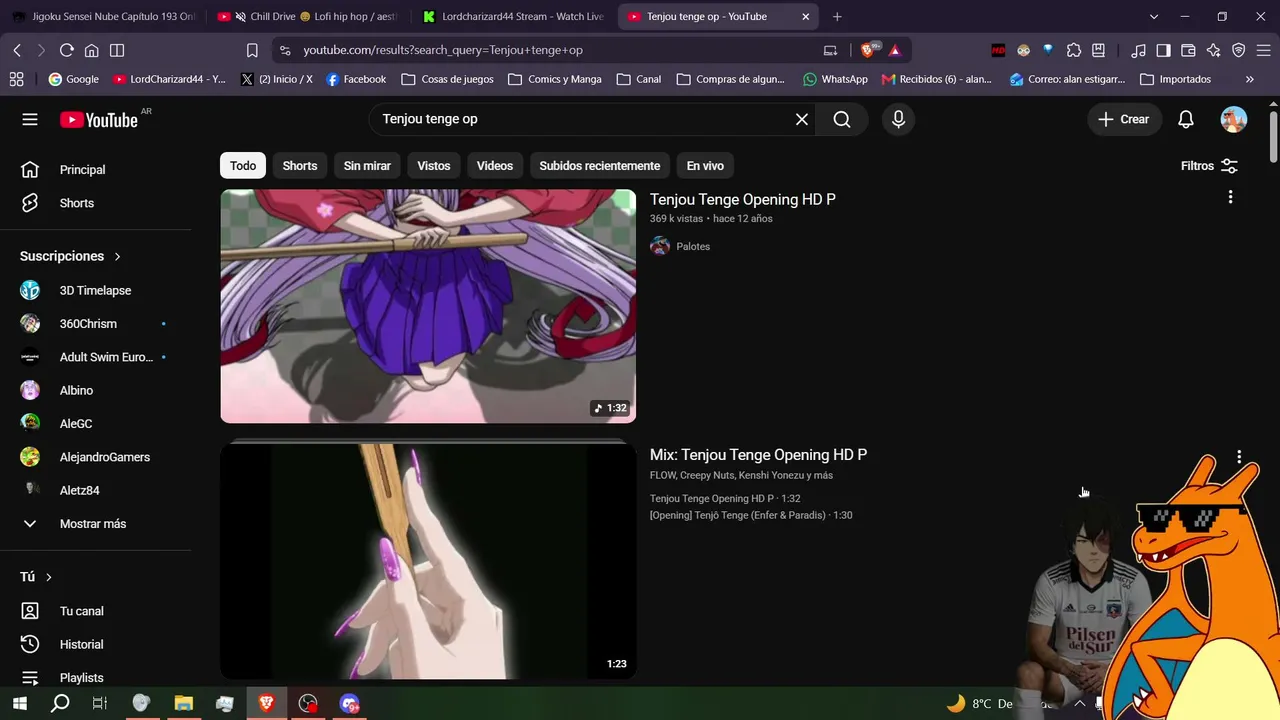
Task: Click the Crear button
Action: [1124, 119]
